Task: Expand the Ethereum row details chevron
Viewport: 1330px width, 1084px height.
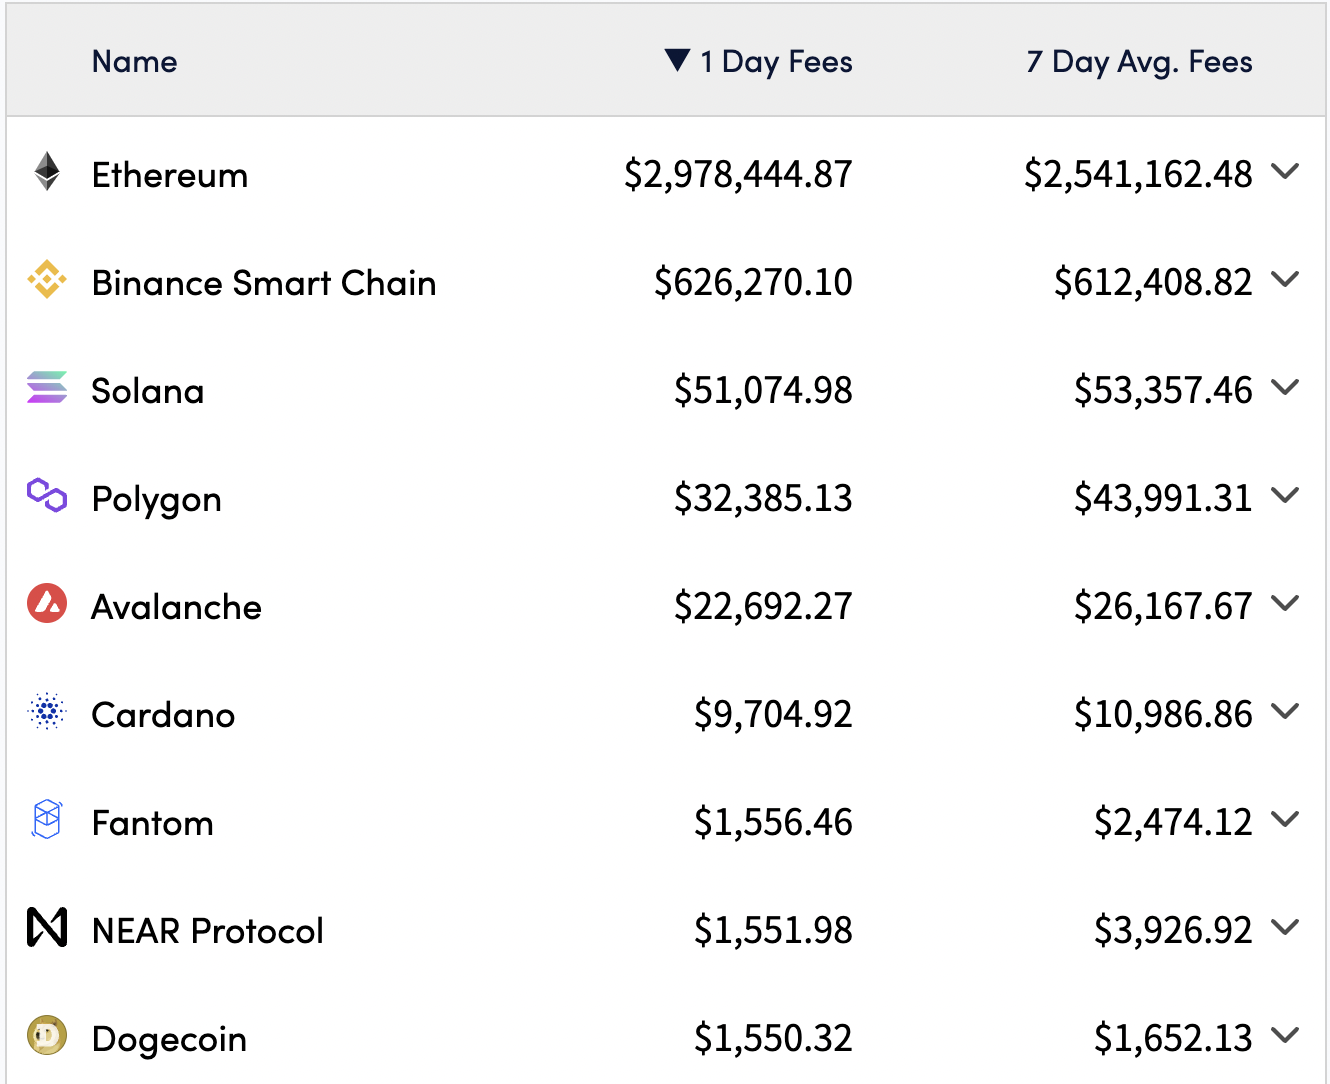Action: (1285, 172)
